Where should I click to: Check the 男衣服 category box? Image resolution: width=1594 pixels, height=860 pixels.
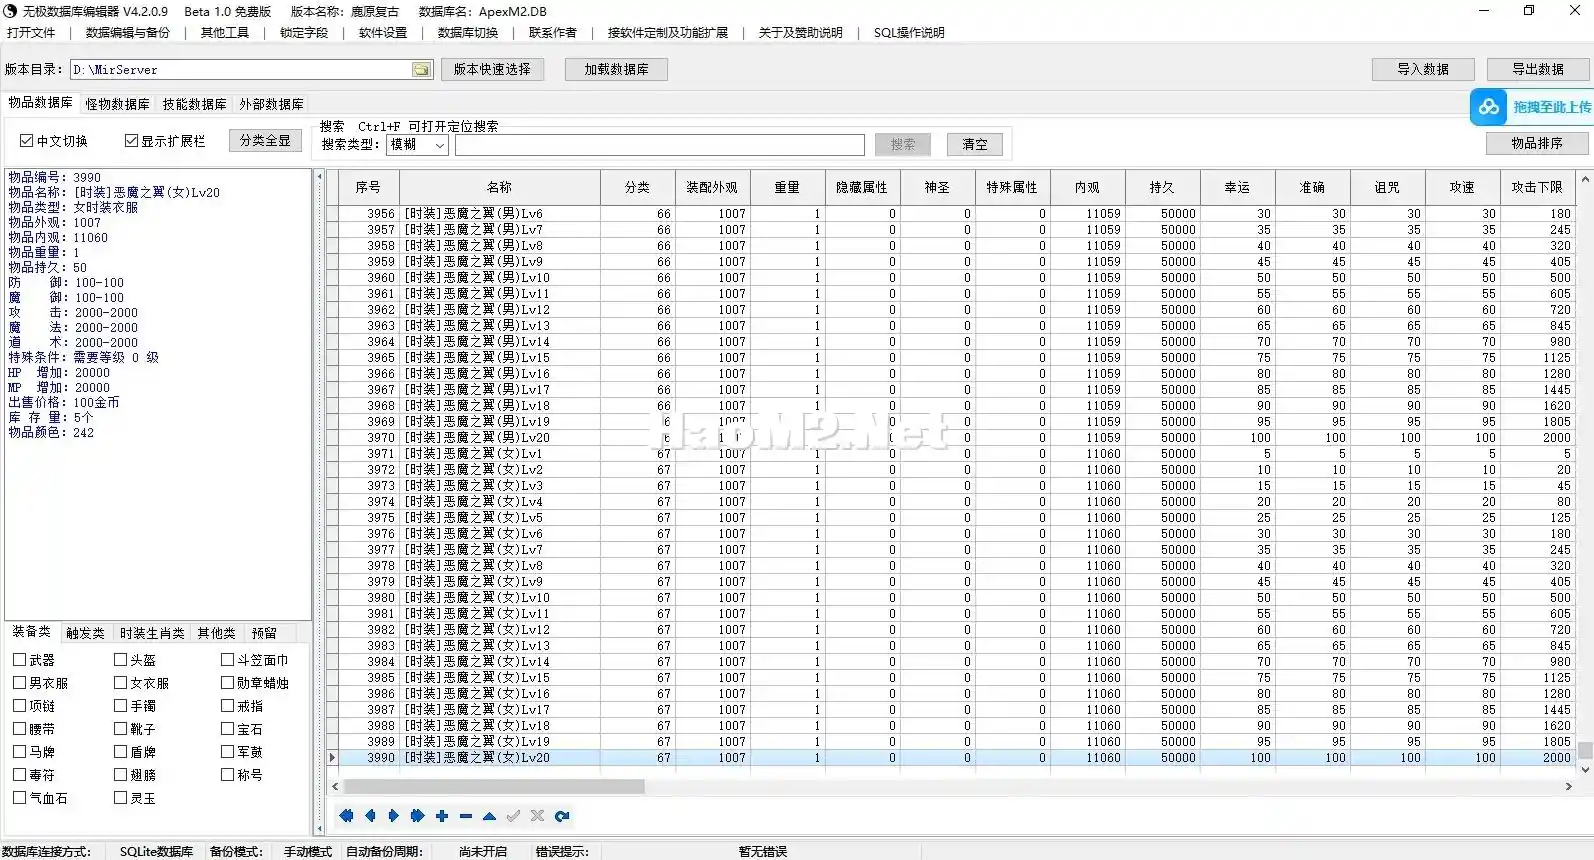click(19, 683)
